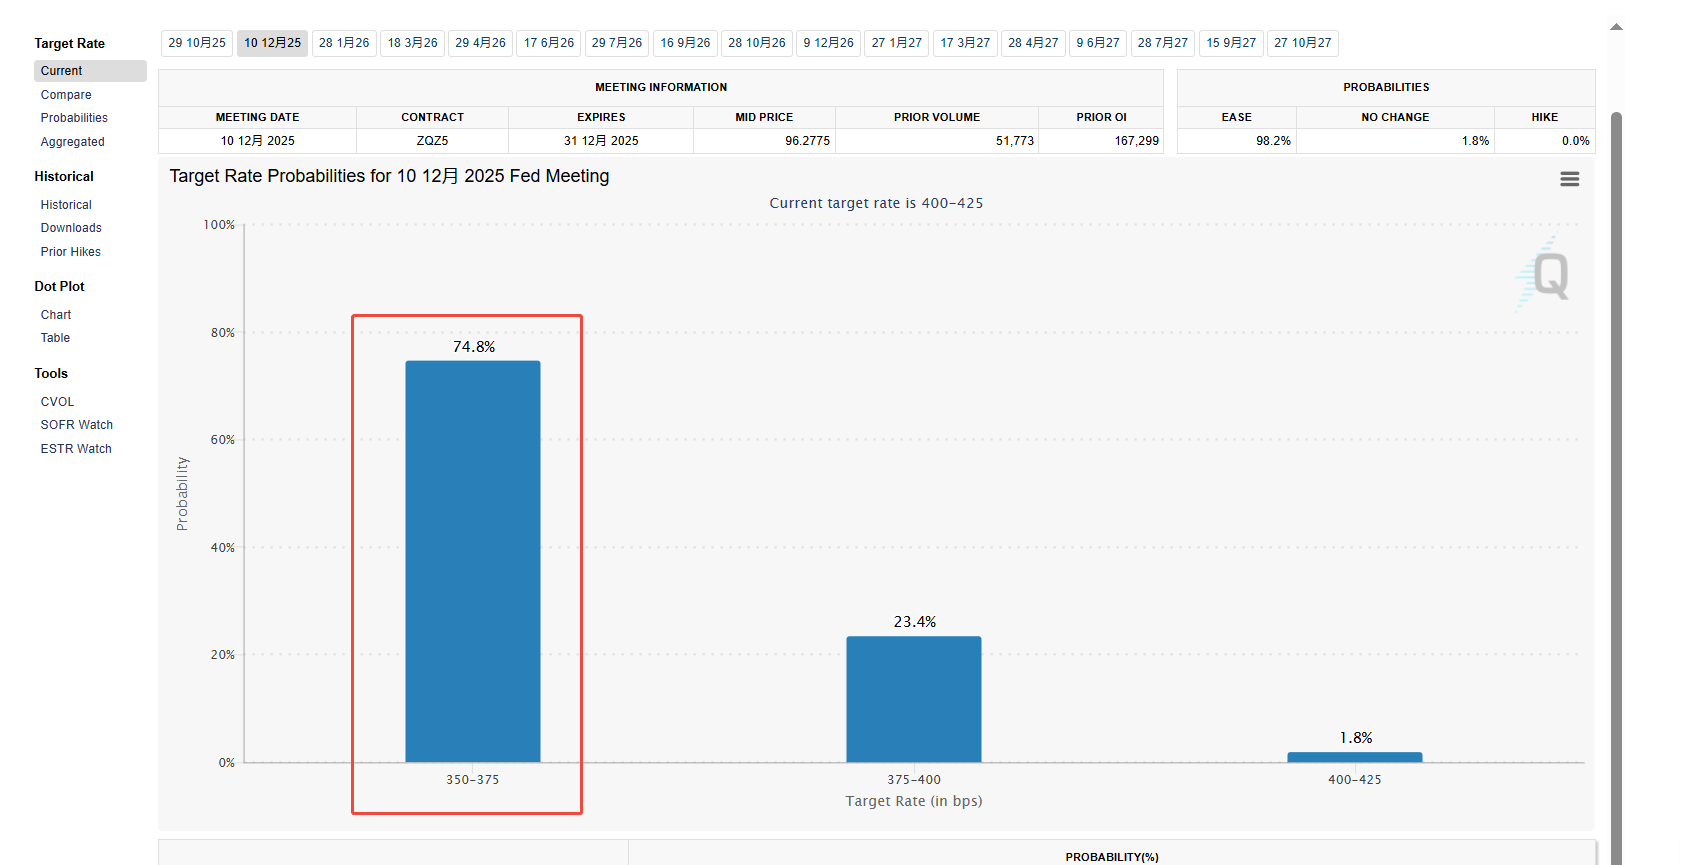Open the Aggregated view link

coord(72,142)
